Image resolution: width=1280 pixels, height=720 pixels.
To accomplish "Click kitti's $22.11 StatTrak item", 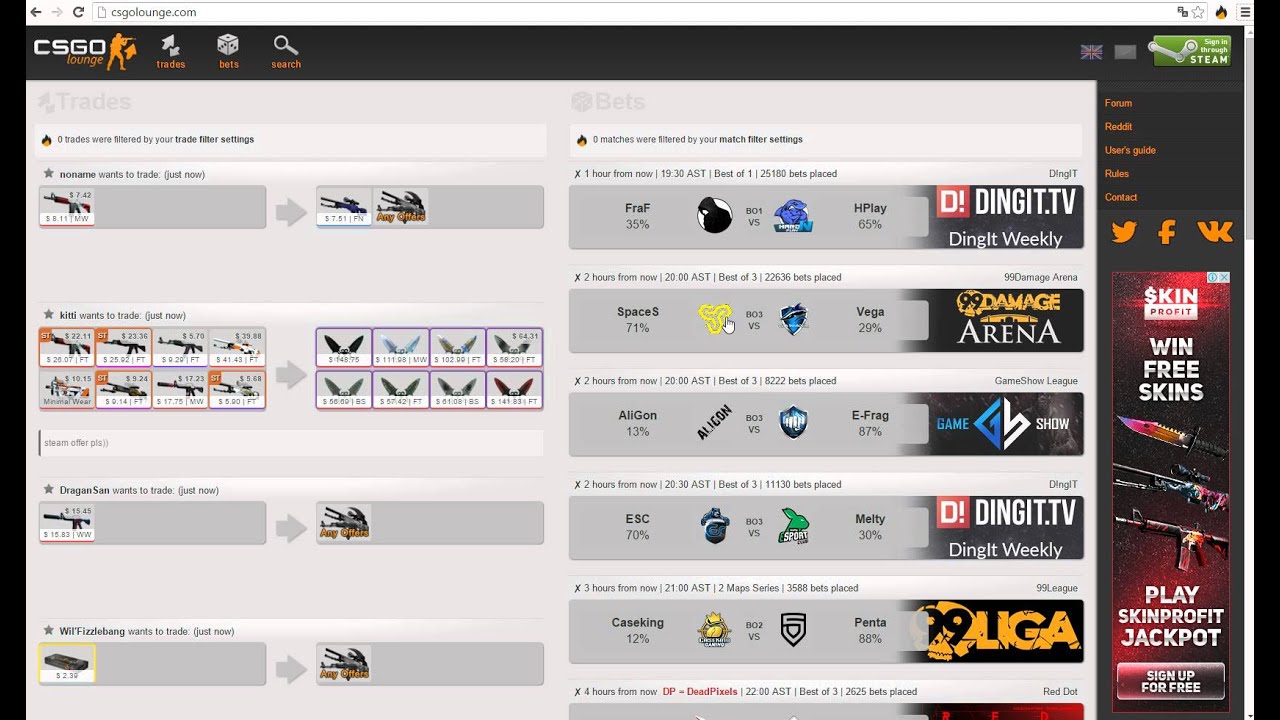I will point(67,347).
